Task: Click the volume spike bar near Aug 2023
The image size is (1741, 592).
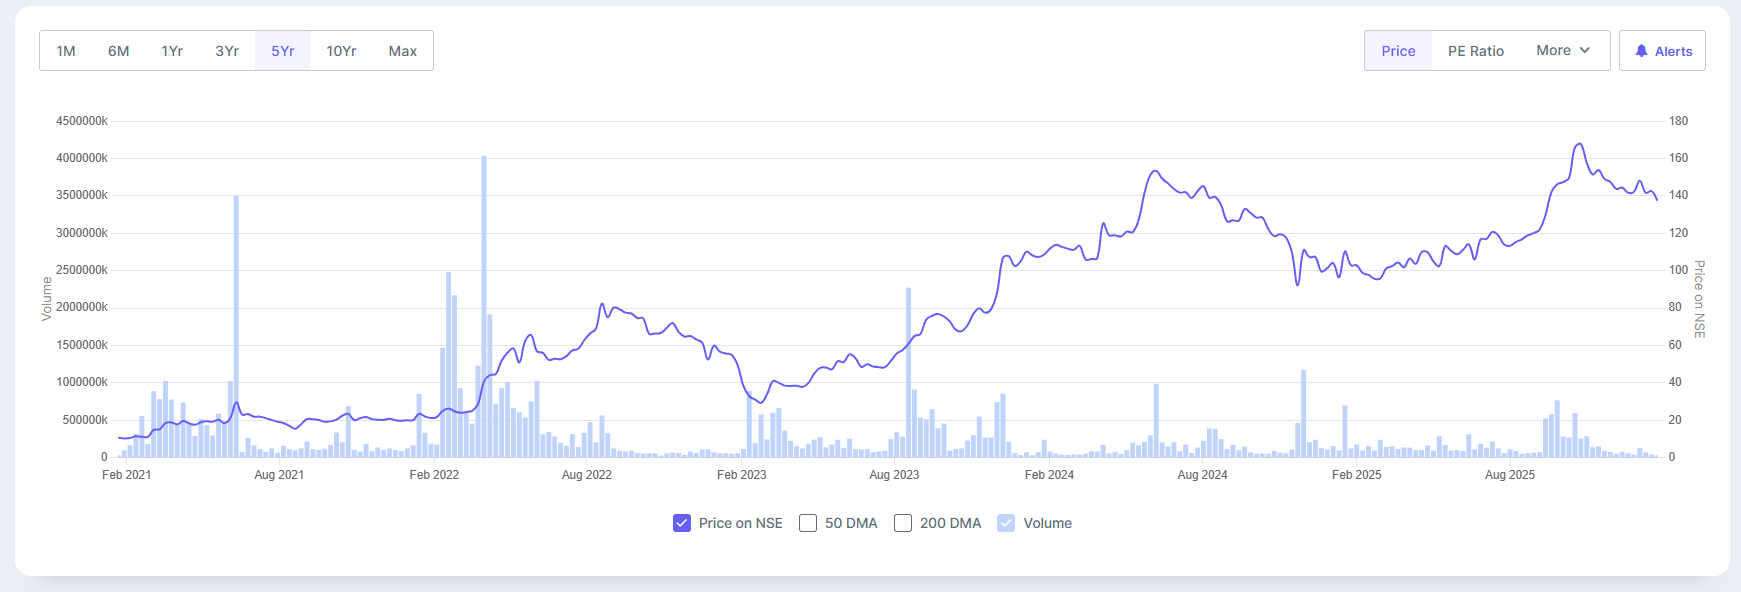Action: (909, 370)
